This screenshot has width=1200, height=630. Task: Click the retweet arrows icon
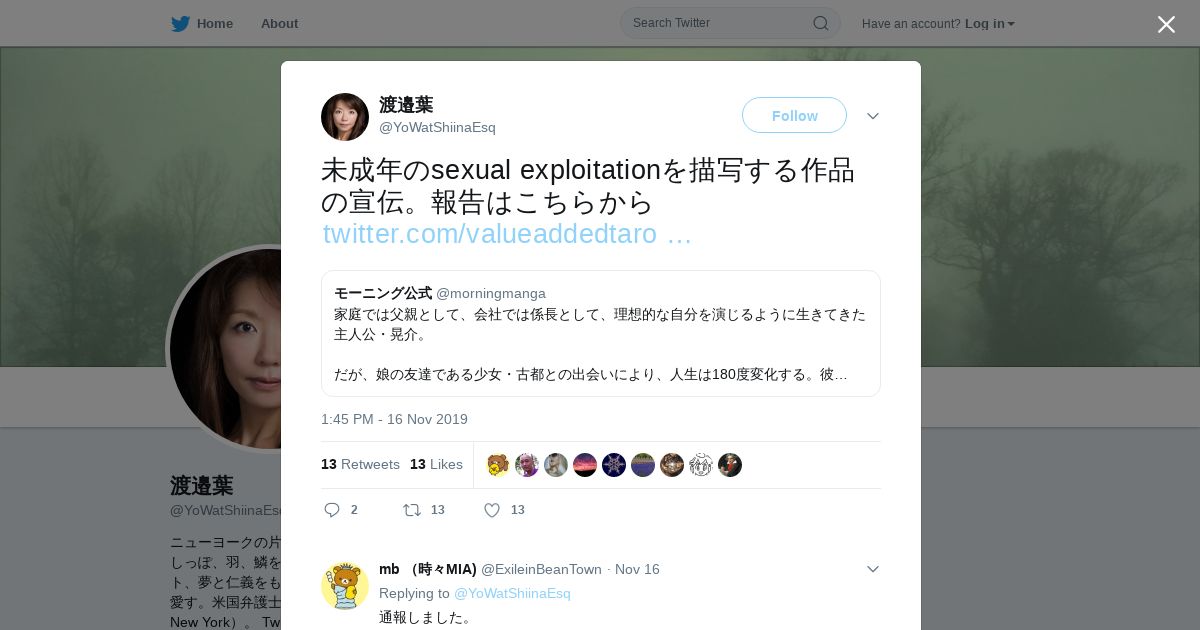click(411, 510)
